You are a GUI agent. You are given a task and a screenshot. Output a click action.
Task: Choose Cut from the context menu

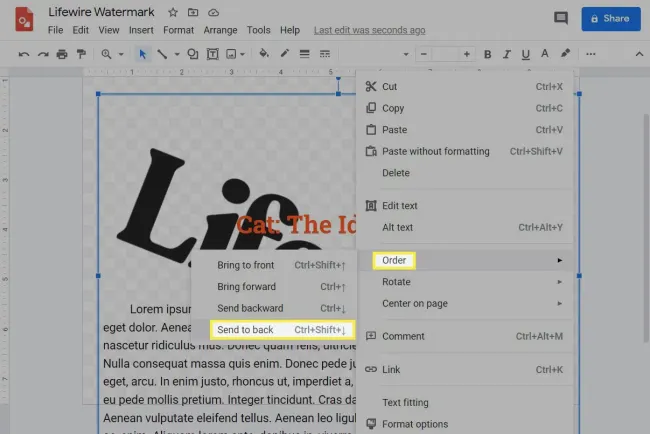(464, 87)
